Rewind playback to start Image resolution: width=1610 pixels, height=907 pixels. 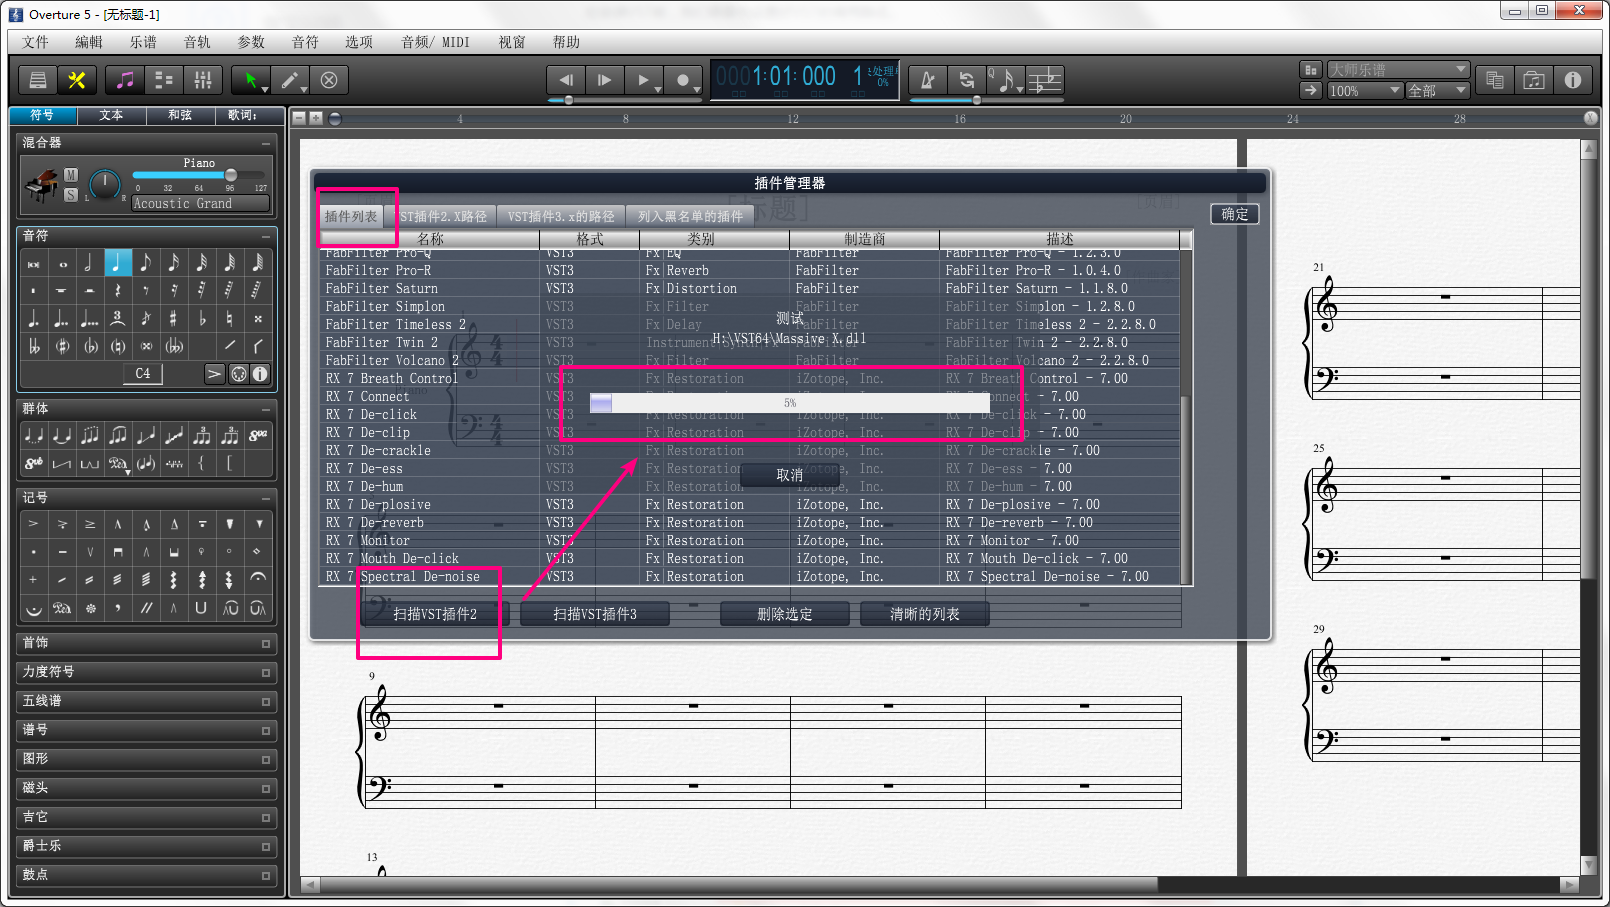tap(566, 80)
